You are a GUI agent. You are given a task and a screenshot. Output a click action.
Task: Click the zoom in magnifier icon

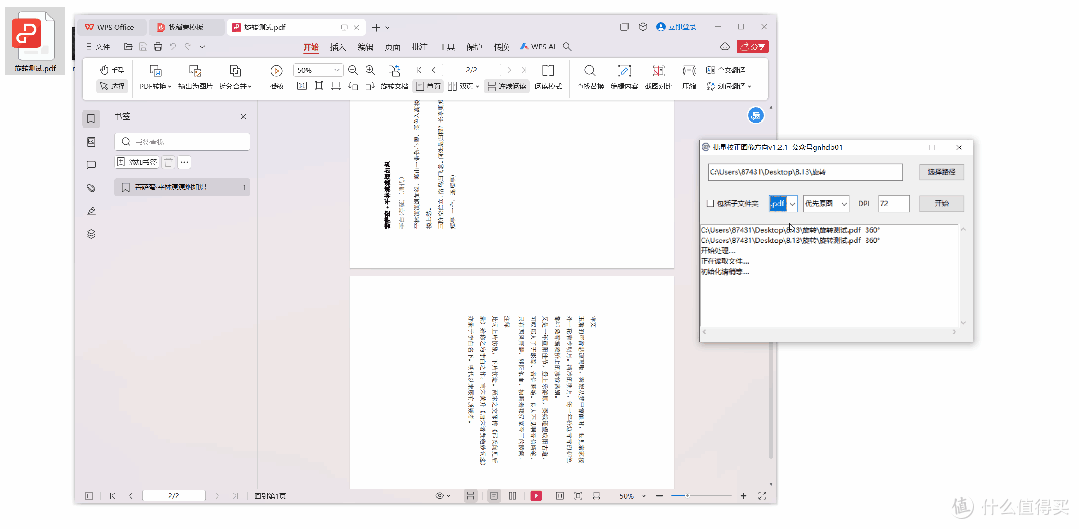[370, 69]
